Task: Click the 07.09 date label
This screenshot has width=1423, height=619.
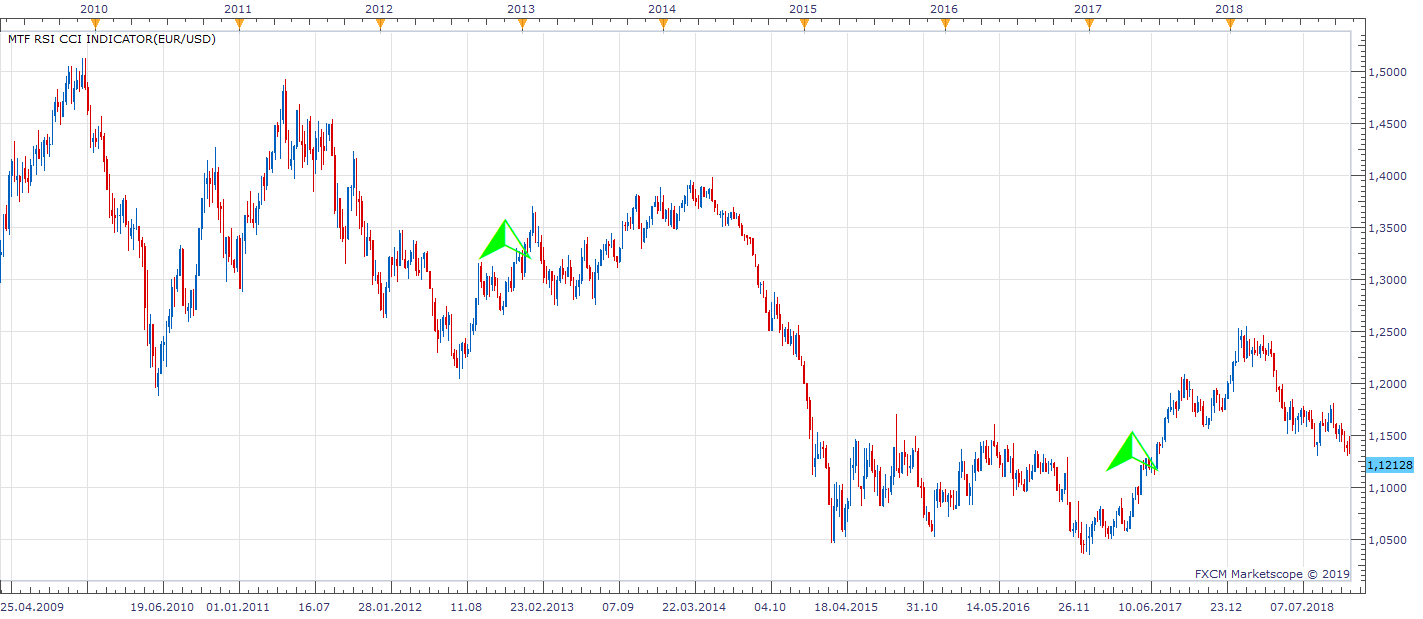Action: point(618,607)
